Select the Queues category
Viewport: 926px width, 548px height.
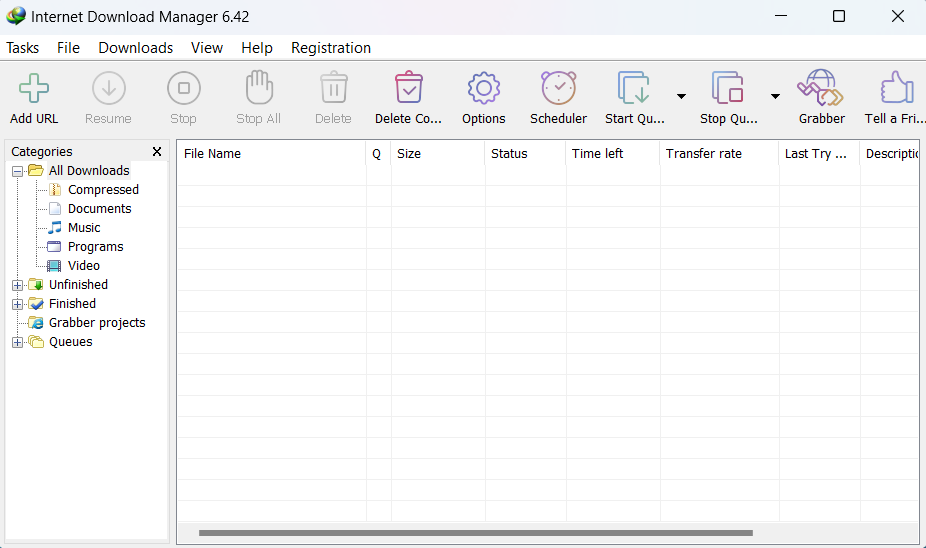71,341
